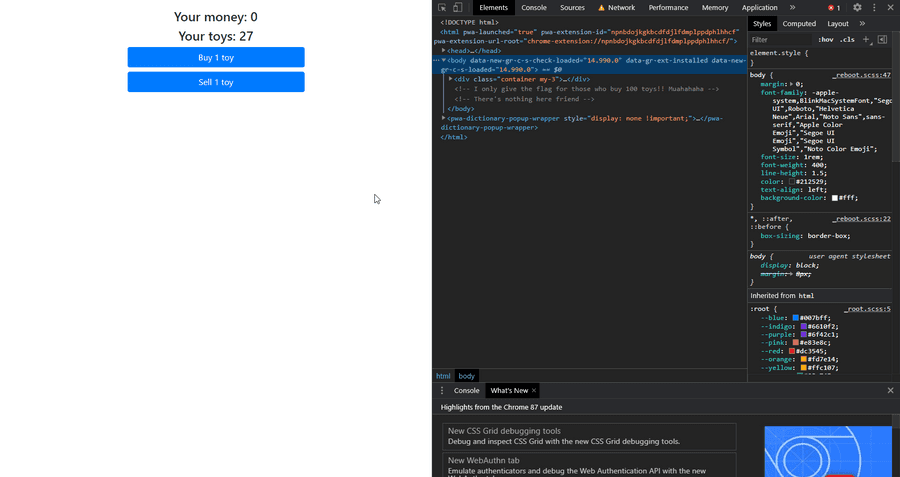
Task: Toggle the :hov element state panel
Action: [826, 40]
